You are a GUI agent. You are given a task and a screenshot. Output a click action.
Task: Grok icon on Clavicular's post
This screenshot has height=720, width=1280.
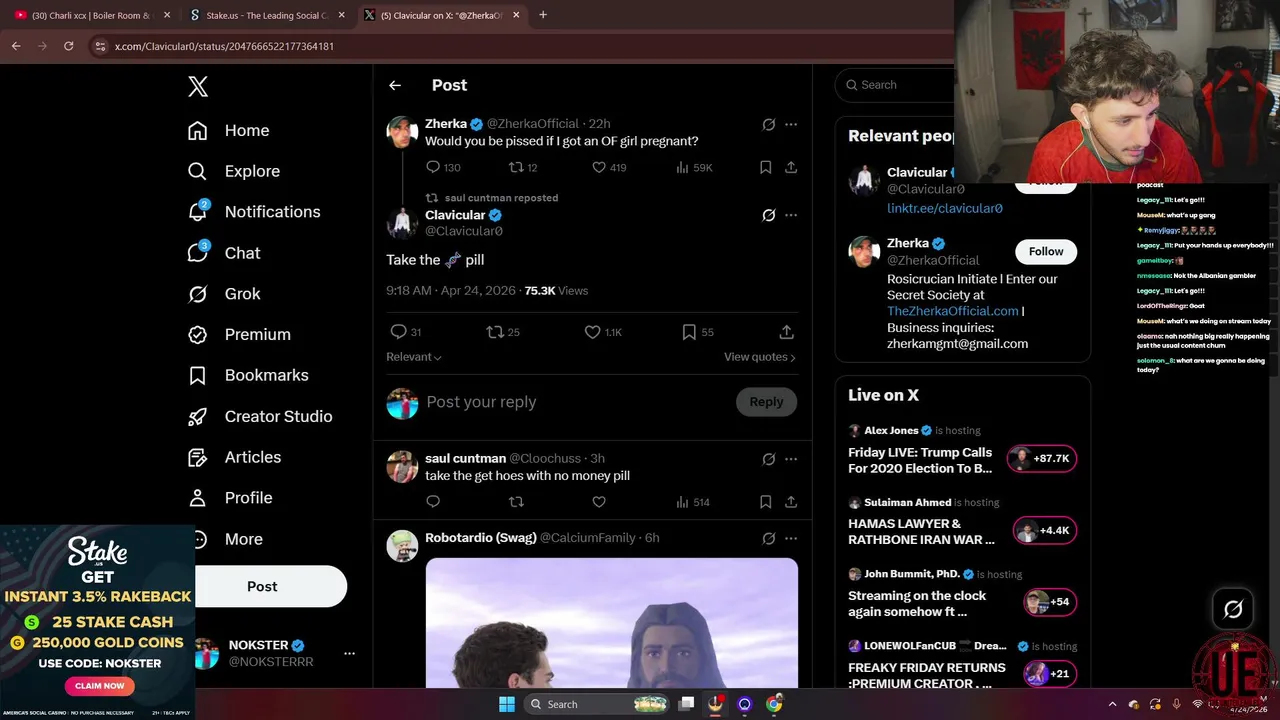click(x=768, y=215)
